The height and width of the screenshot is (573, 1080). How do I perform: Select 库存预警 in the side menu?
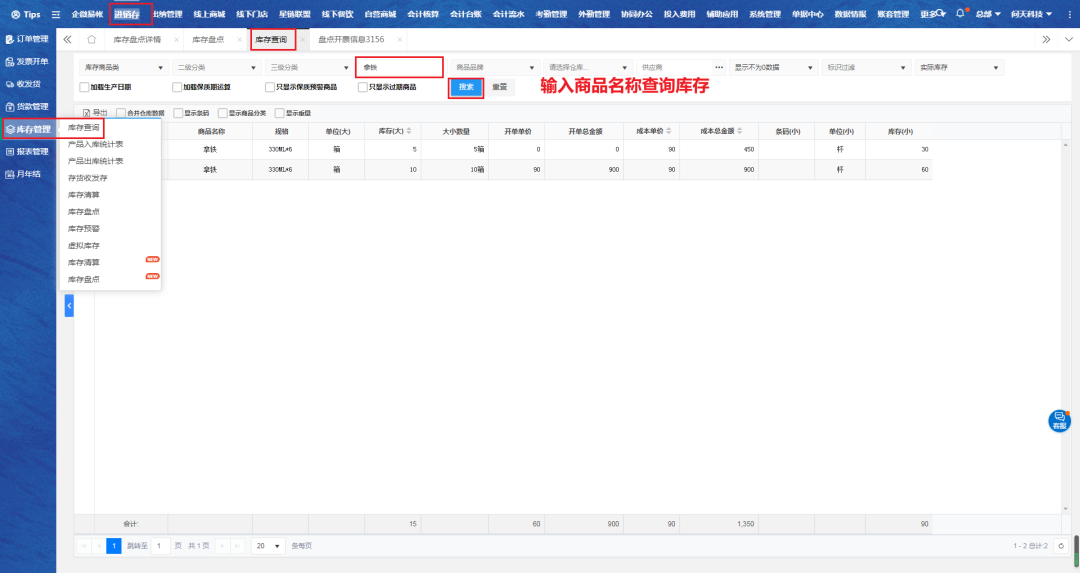tap(83, 228)
